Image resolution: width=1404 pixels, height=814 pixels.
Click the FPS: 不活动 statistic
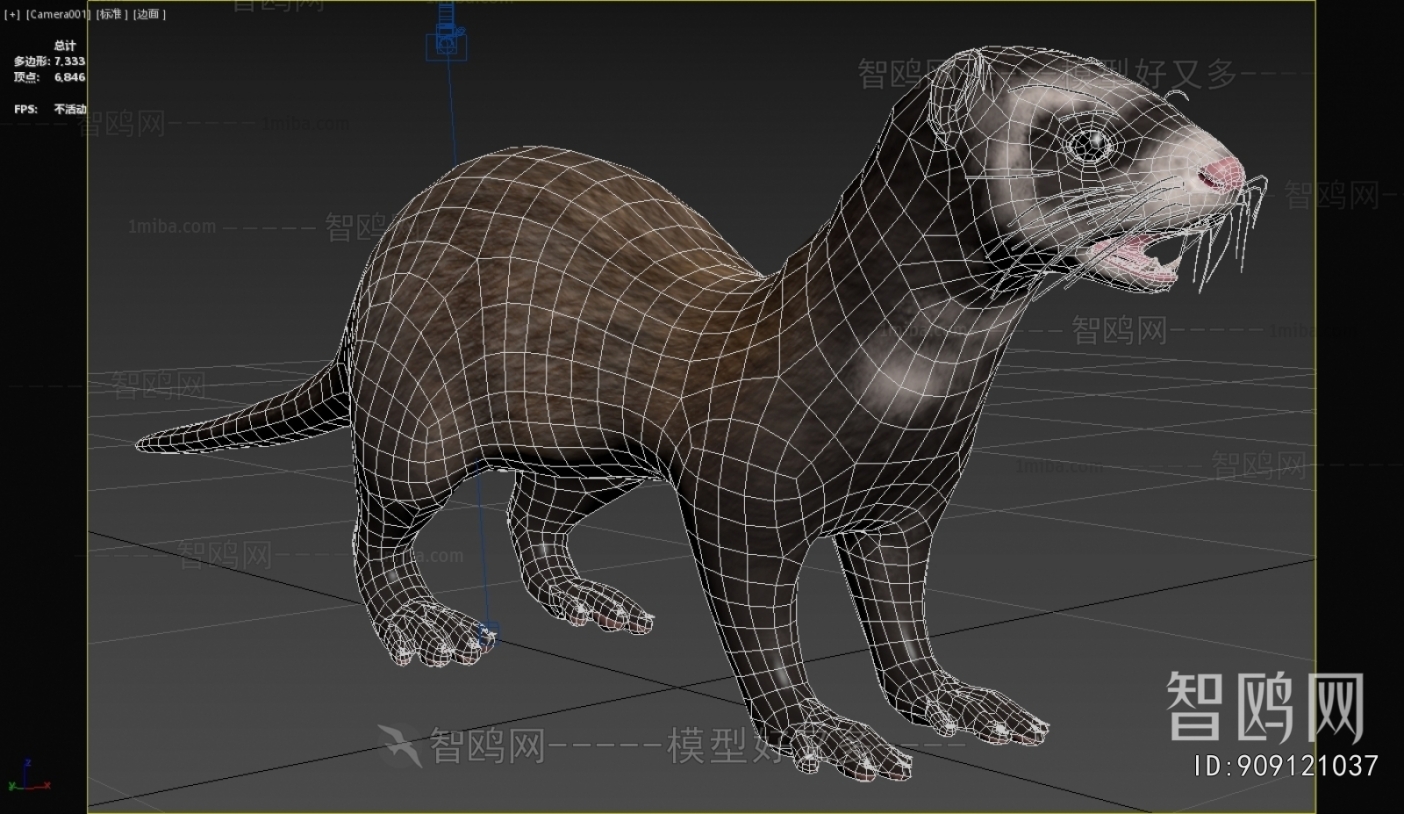[49, 109]
